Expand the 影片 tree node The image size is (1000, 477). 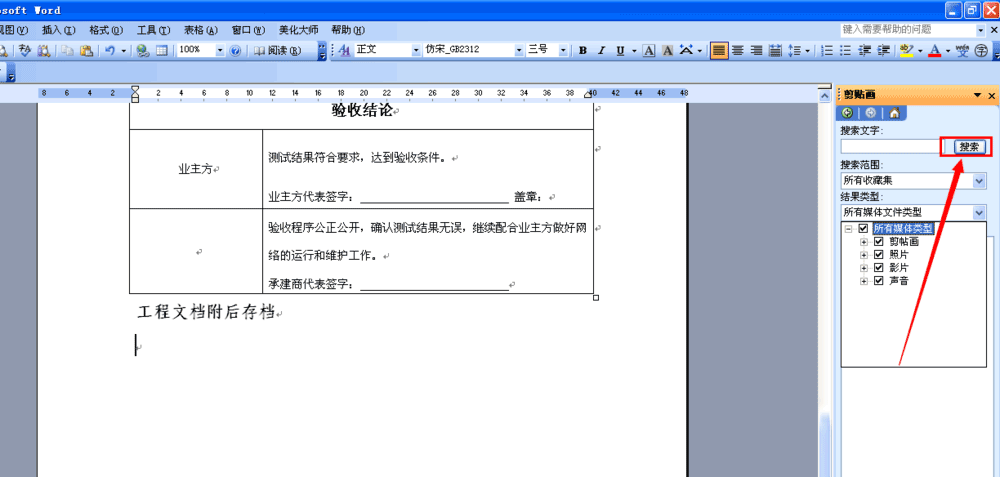point(865,268)
